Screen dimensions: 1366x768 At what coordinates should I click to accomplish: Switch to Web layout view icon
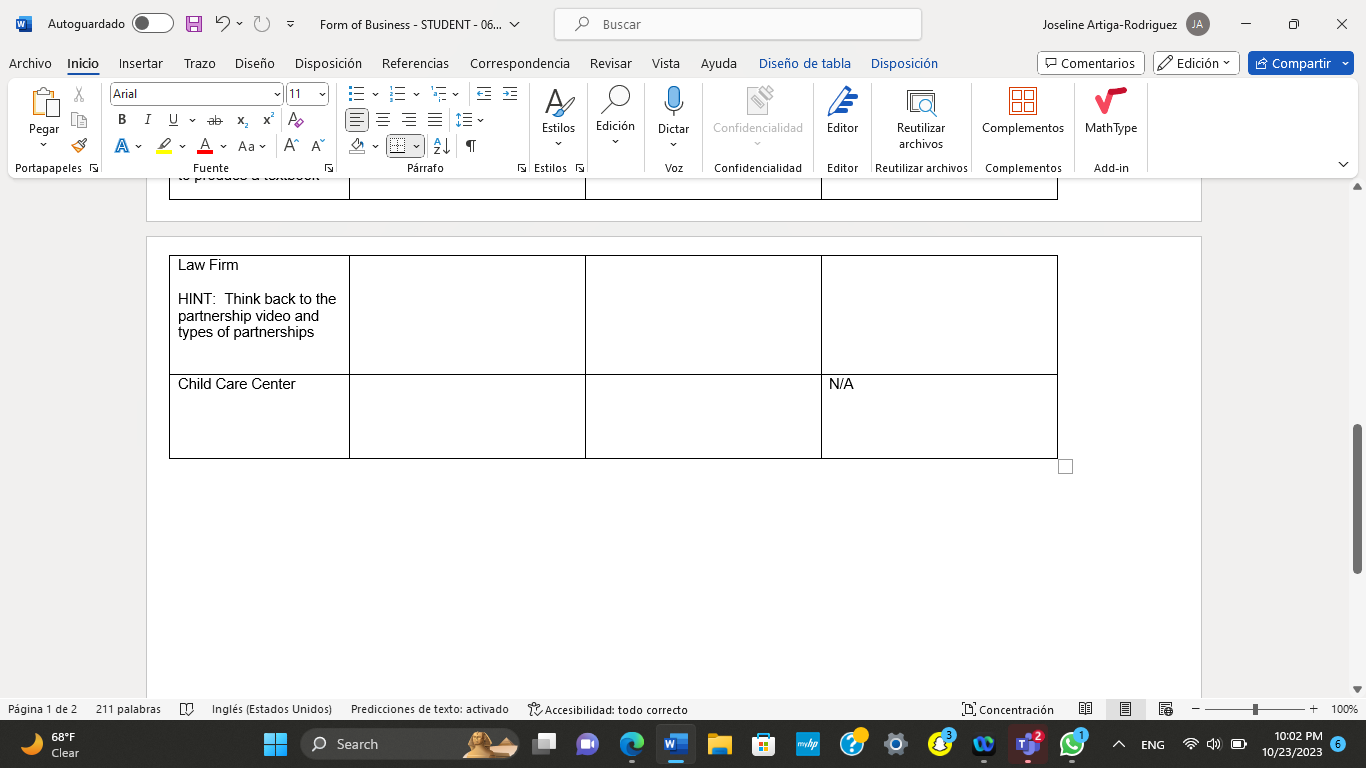pyautogui.click(x=1165, y=709)
